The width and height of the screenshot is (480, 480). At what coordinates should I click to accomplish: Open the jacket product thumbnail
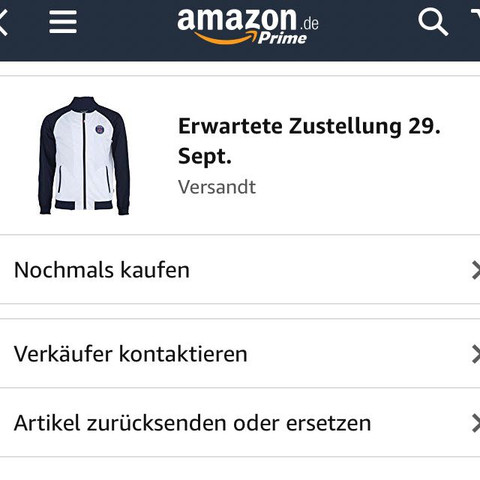[x=84, y=156]
